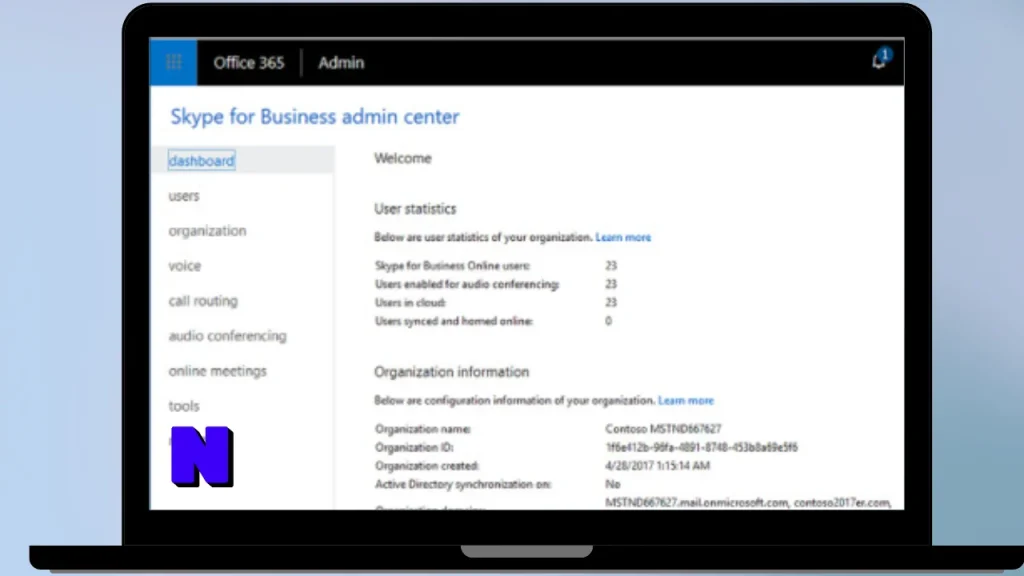Click the Skype for Business Online users label
This screenshot has width=1024, height=576.
(452, 266)
